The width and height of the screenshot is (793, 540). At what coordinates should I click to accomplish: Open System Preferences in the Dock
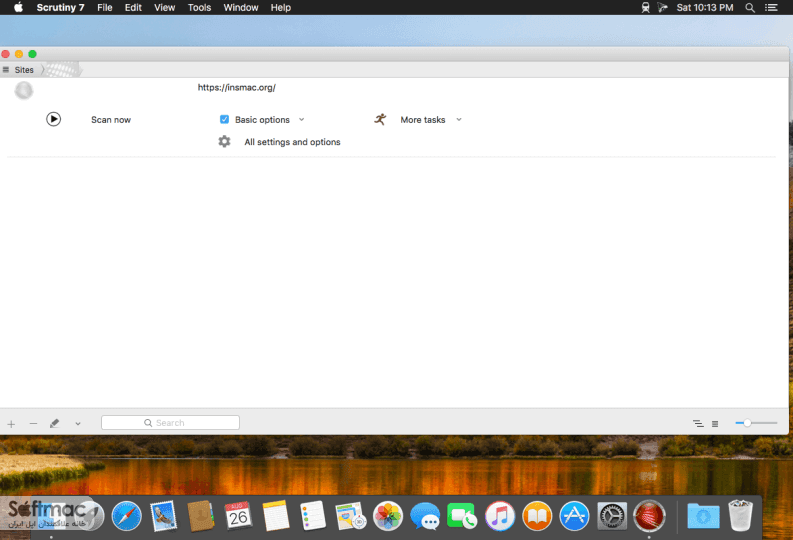tap(612, 516)
